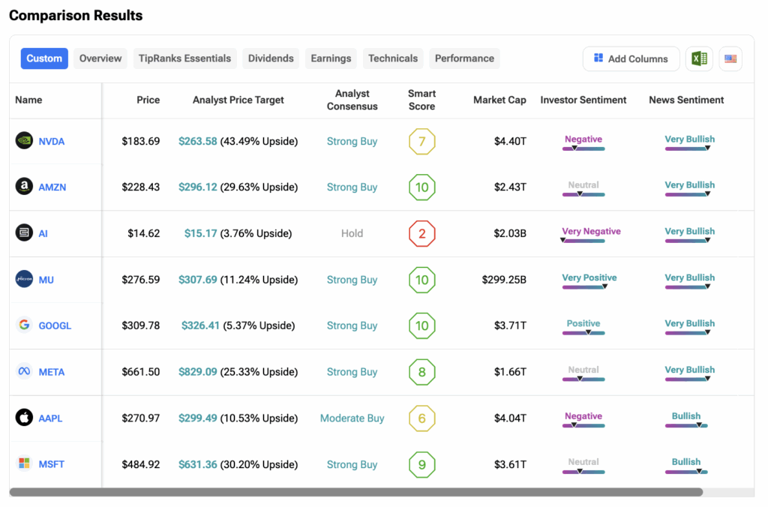Click the Micron MU logo icon

24,280
